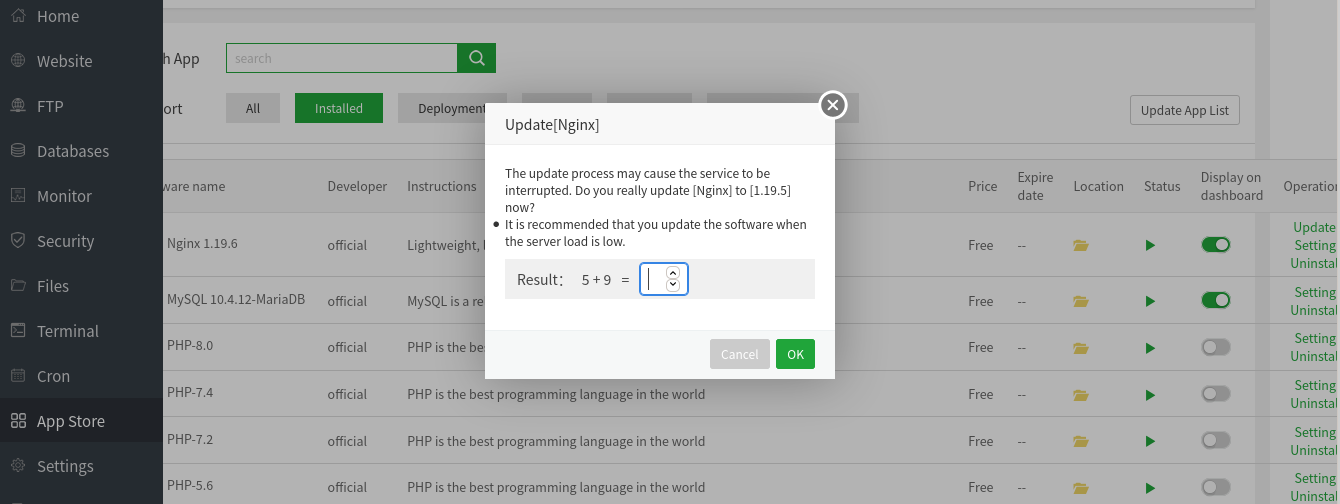Click Update link for Nginx row
1340x504 pixels.
(1314, 227)
